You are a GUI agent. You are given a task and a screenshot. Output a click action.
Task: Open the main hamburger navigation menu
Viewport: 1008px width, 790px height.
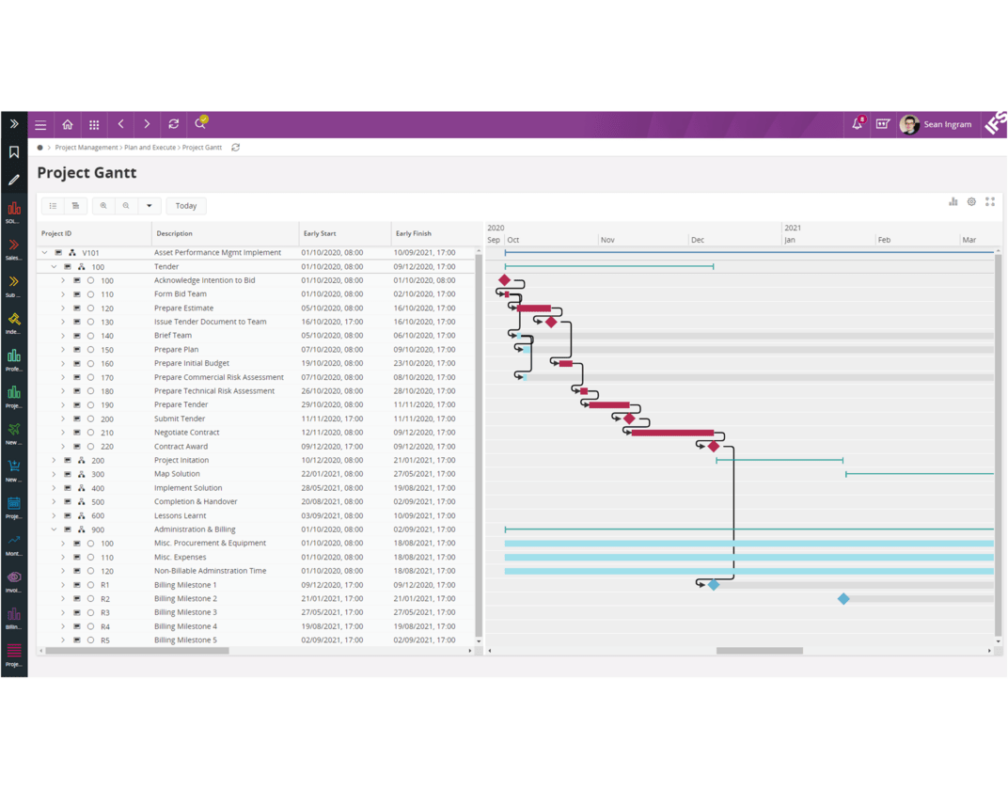pyautogui.click(x=40, y=124)
